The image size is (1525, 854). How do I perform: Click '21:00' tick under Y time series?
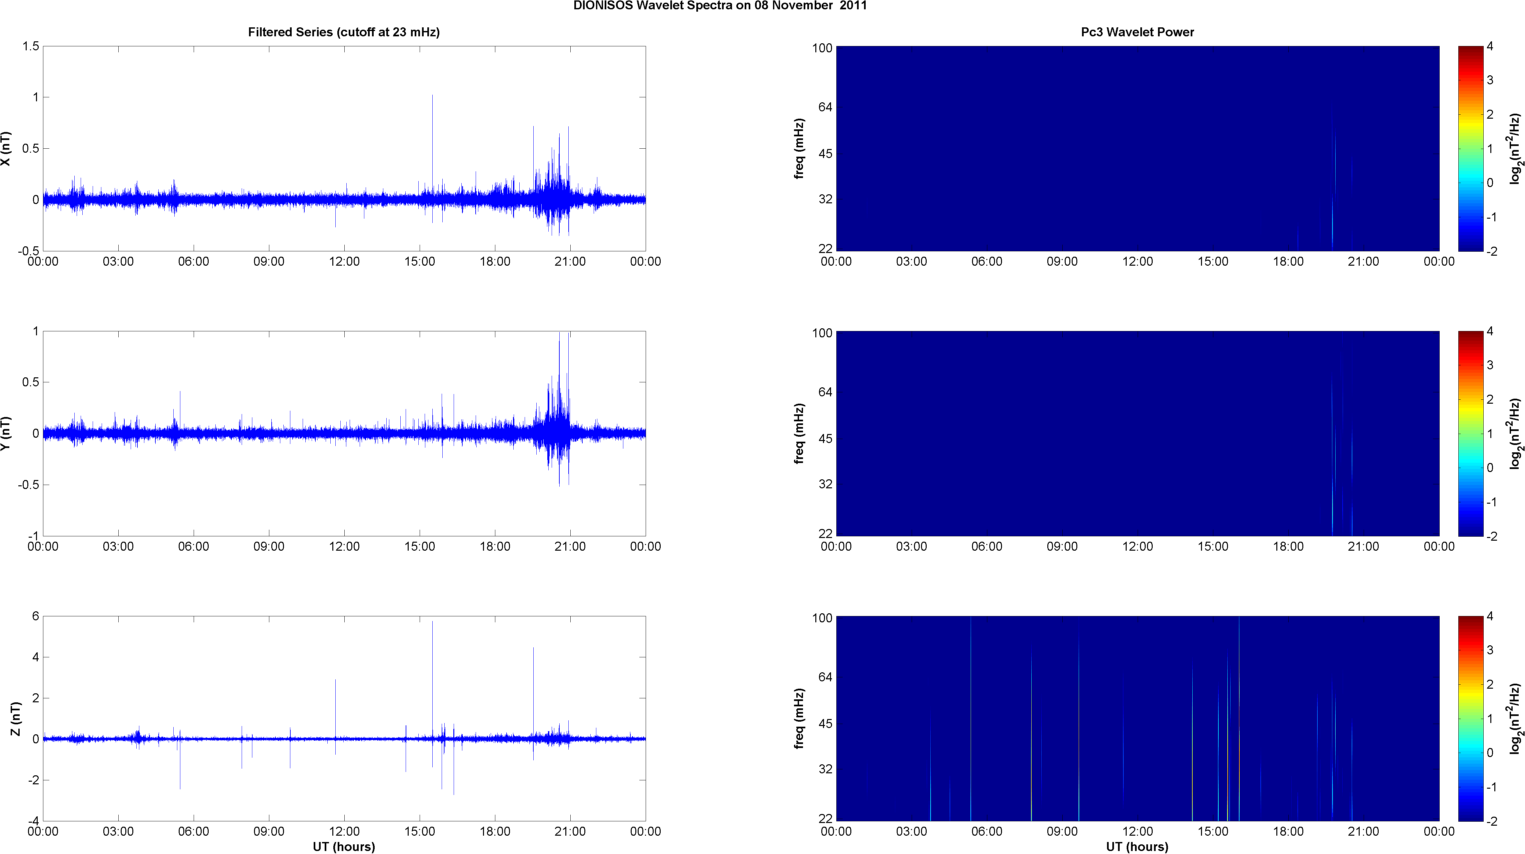(570, 547)
